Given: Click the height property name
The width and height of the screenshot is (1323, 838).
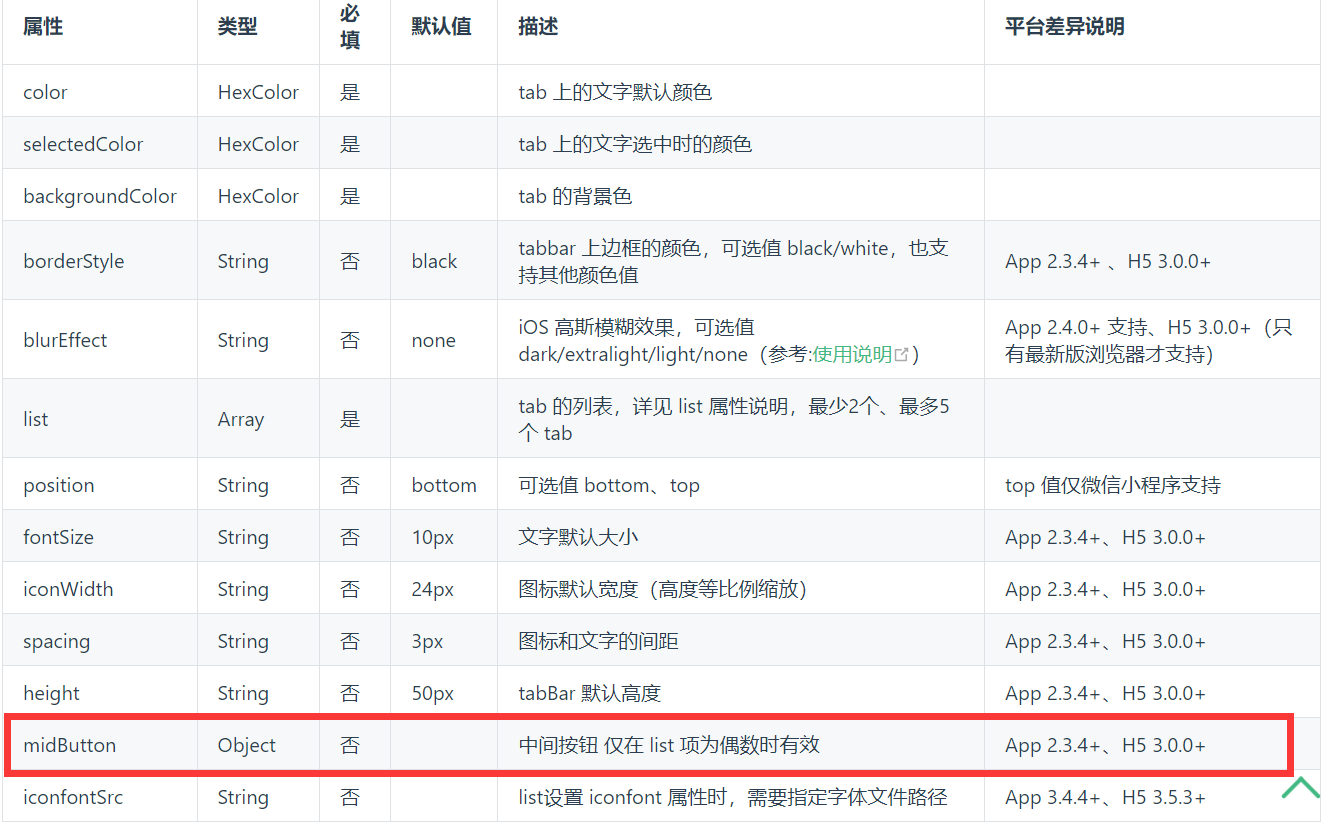Looking at the screenshot, I should (x=51, y=693).
